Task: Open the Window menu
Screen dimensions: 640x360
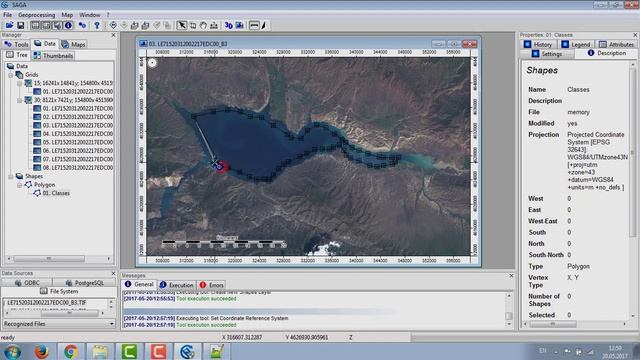Action: click(89, 15)
